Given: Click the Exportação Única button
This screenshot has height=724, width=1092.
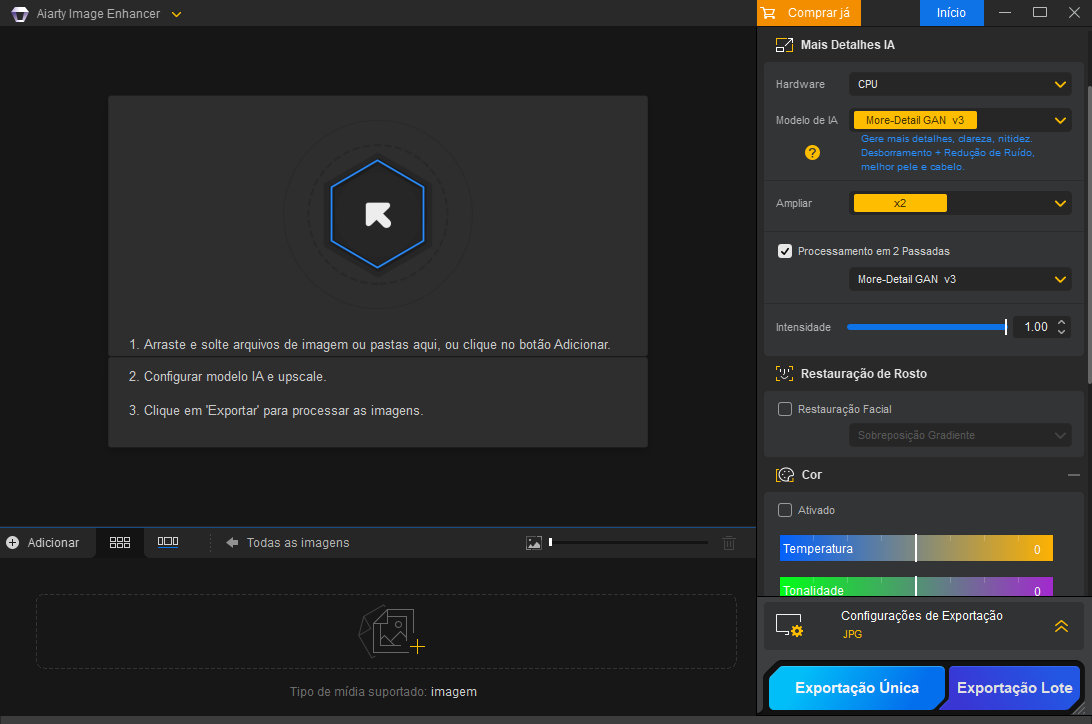Looking at the screenshot, I should click(857, 688).
